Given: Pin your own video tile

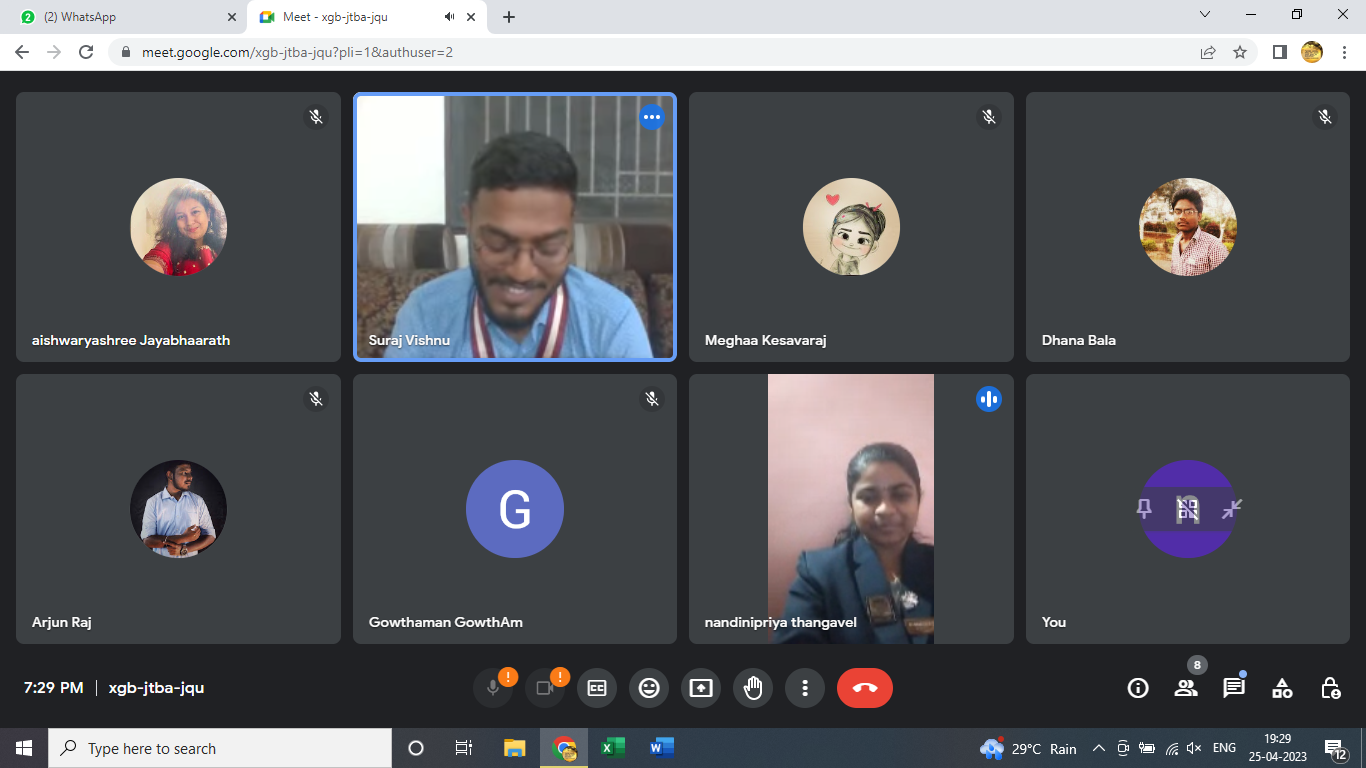Looking at the screenshot, I should point(1144,509).
